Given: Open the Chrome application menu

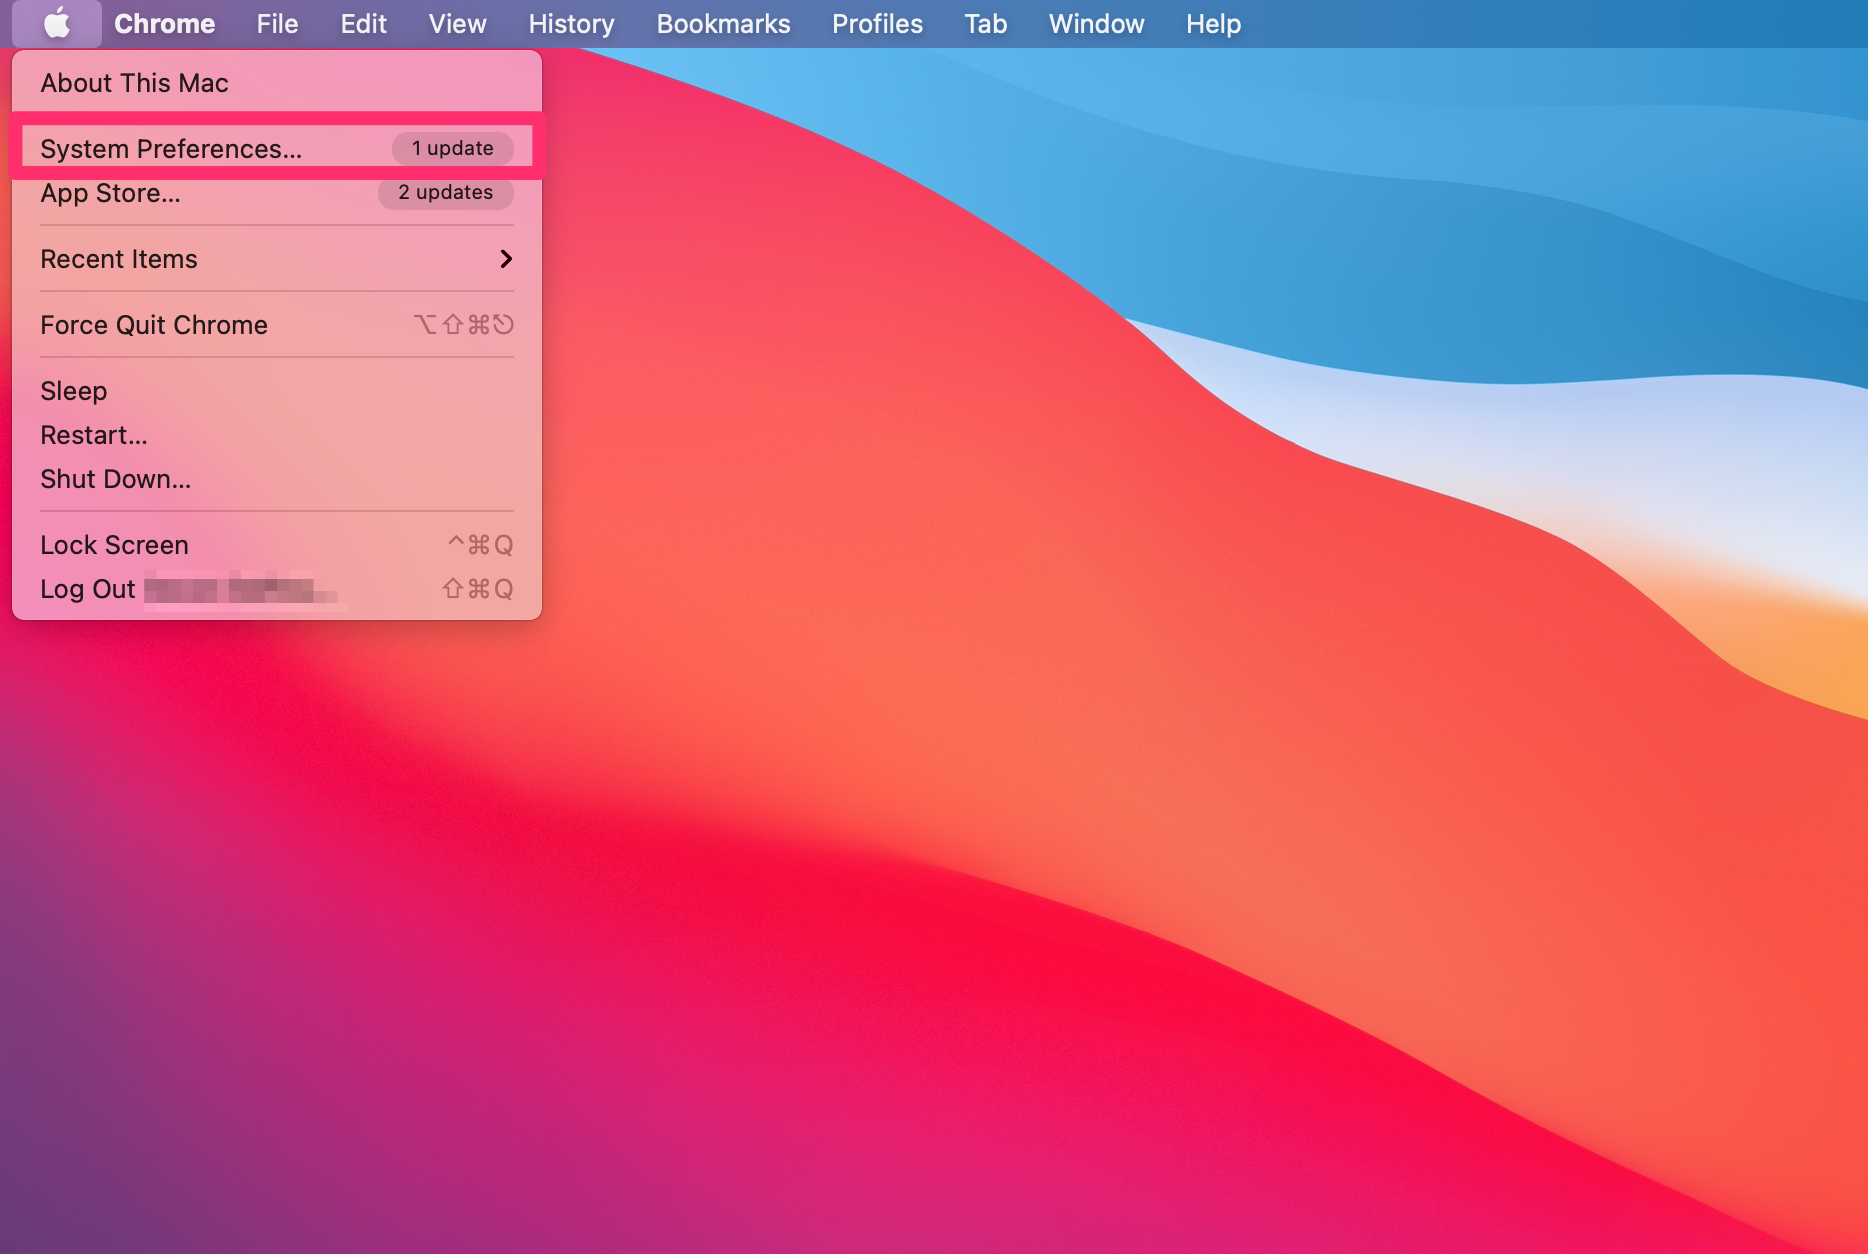Looking at the screenshot, I should 164,23.
